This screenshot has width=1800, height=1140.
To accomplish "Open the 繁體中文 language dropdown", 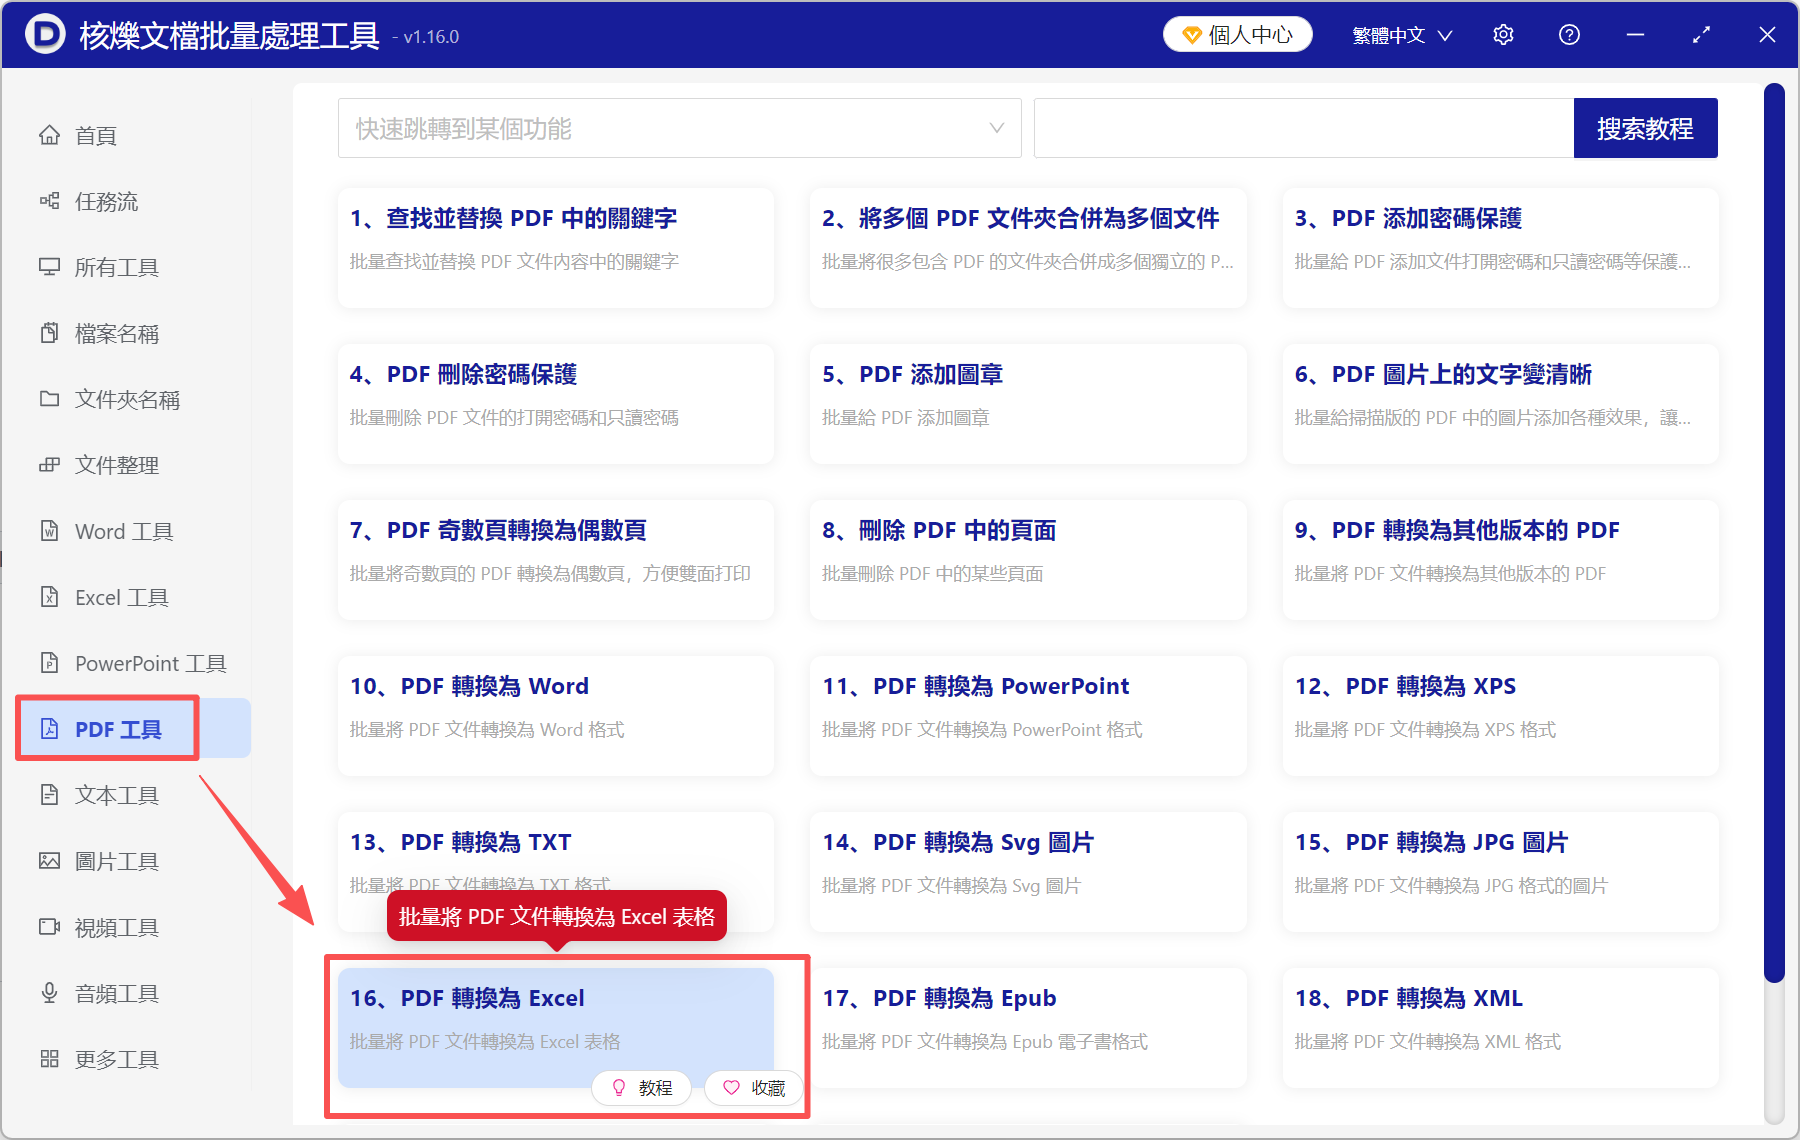I will (x=1400, y=34).
